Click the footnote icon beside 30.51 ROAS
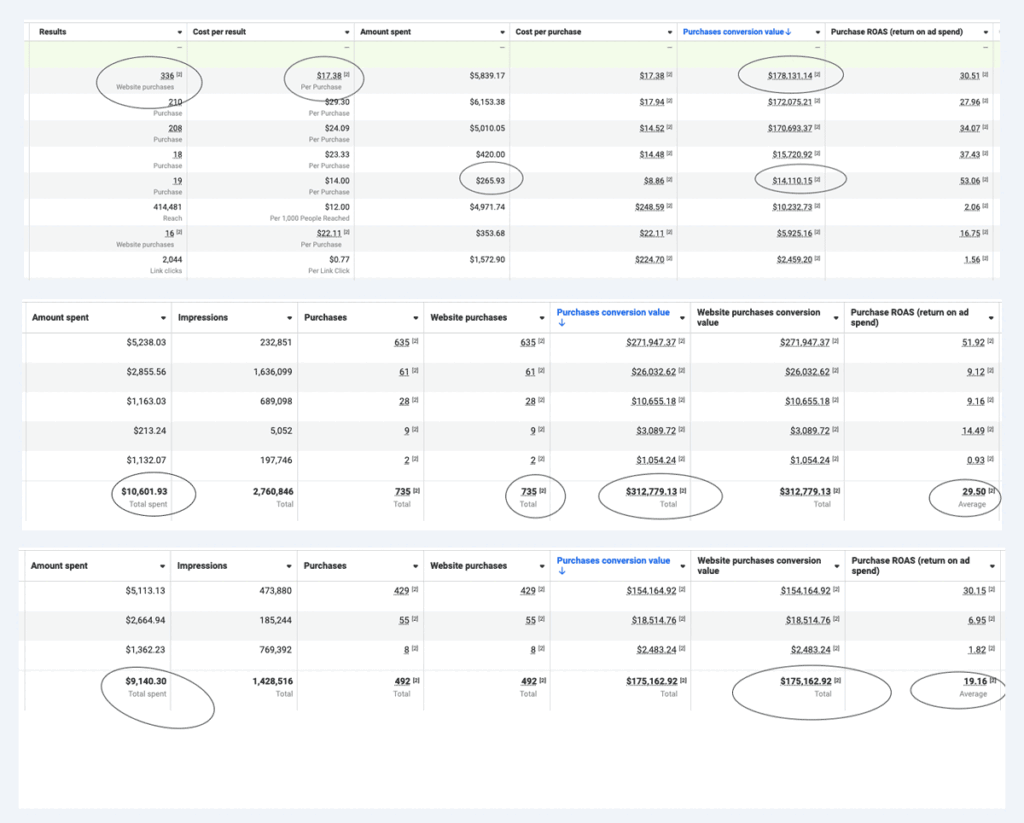 (986, 76)
